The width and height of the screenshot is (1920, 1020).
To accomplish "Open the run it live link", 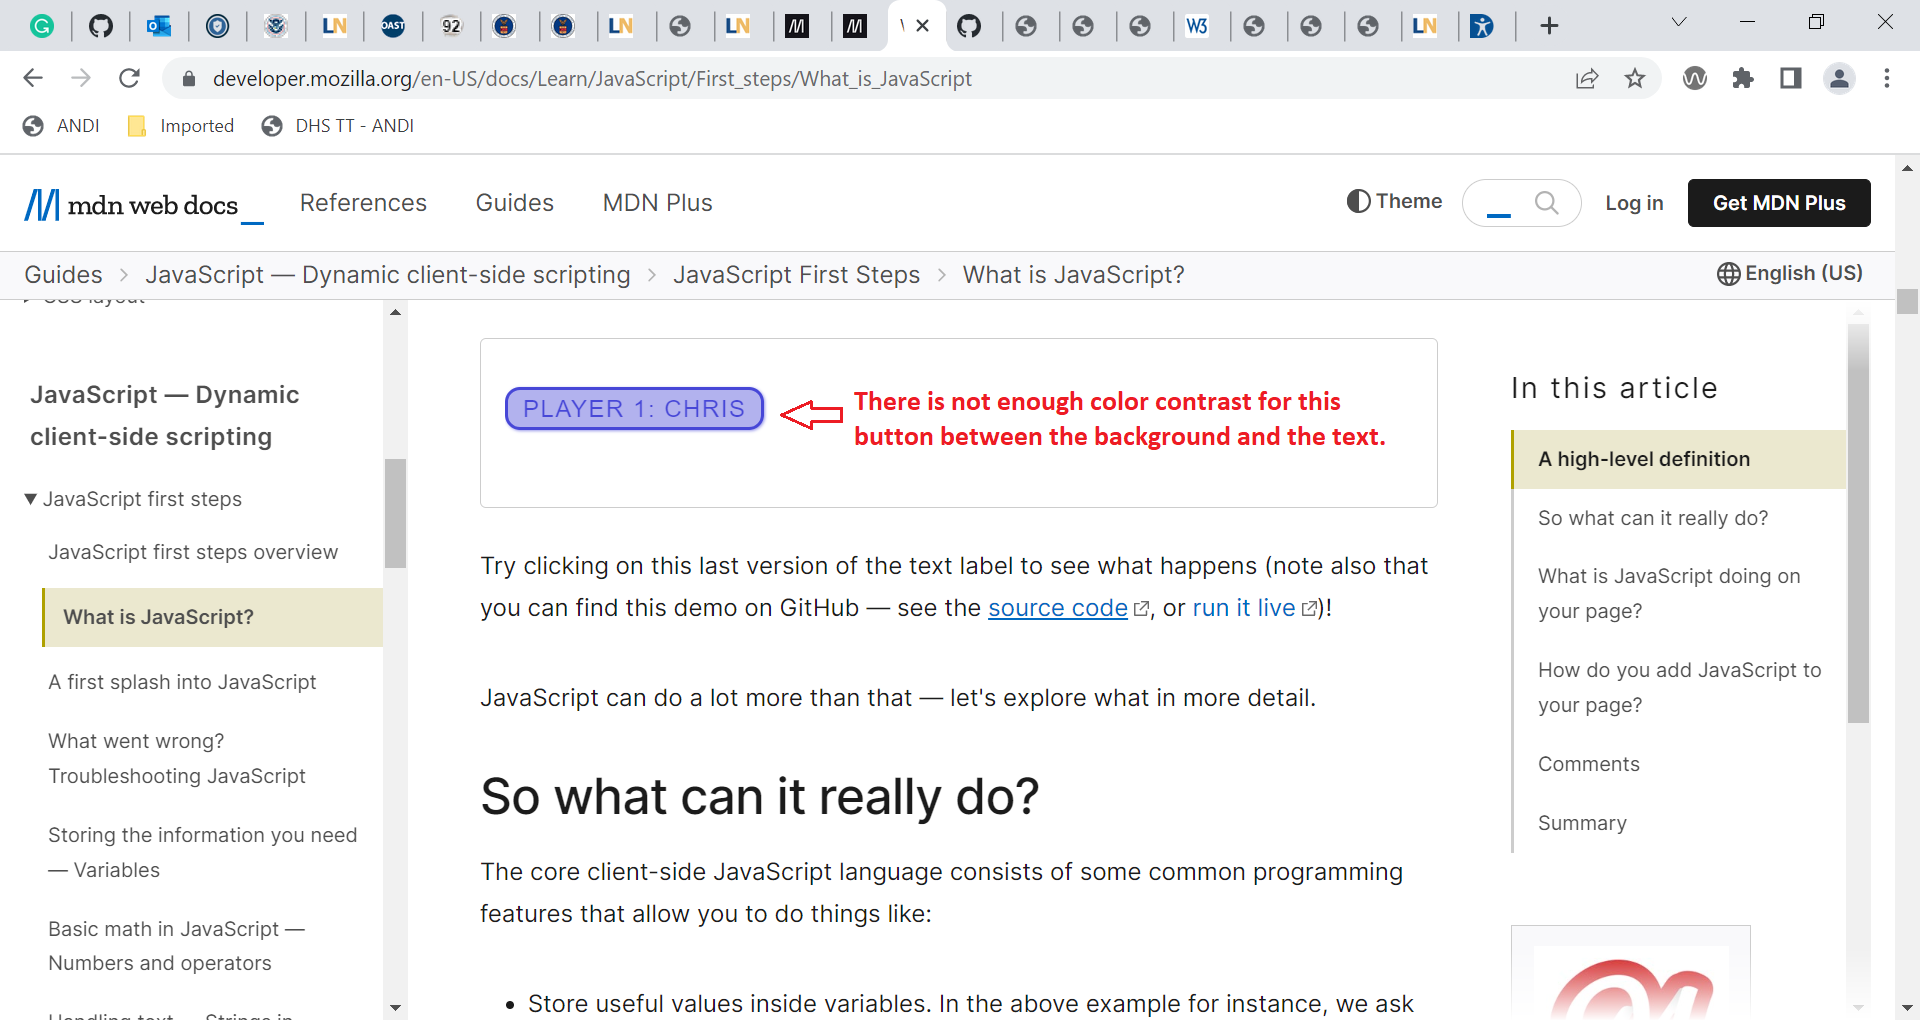I will pos(1243,608).
